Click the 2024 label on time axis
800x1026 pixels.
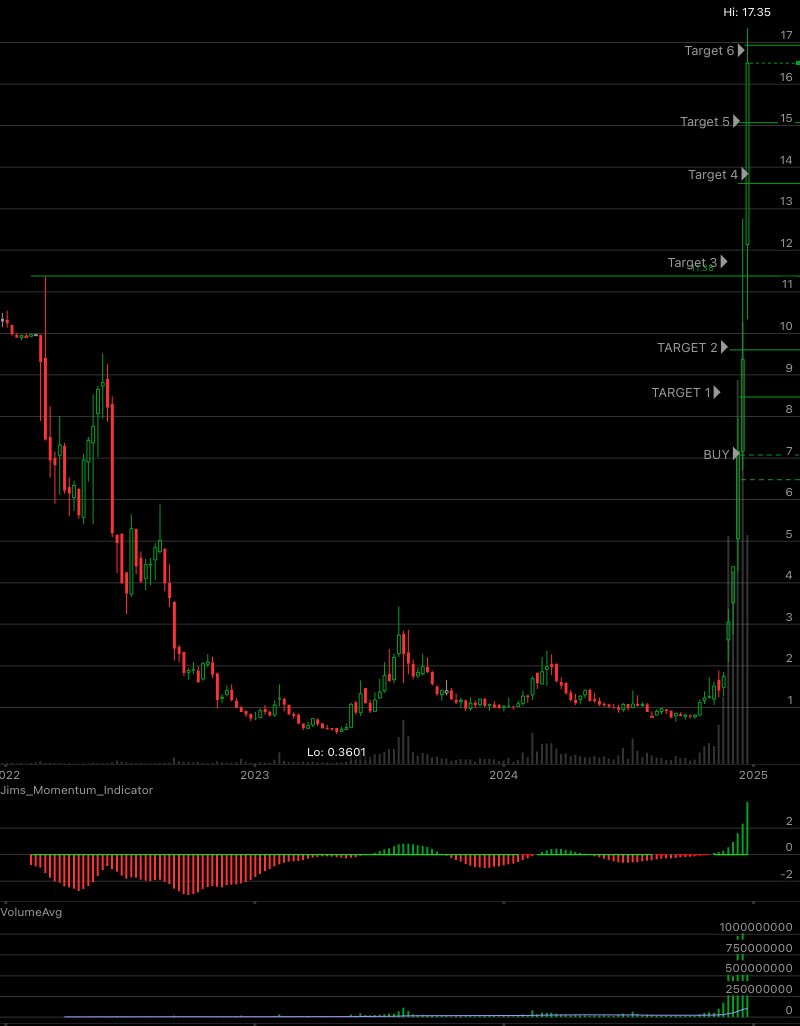coord(504,776)
